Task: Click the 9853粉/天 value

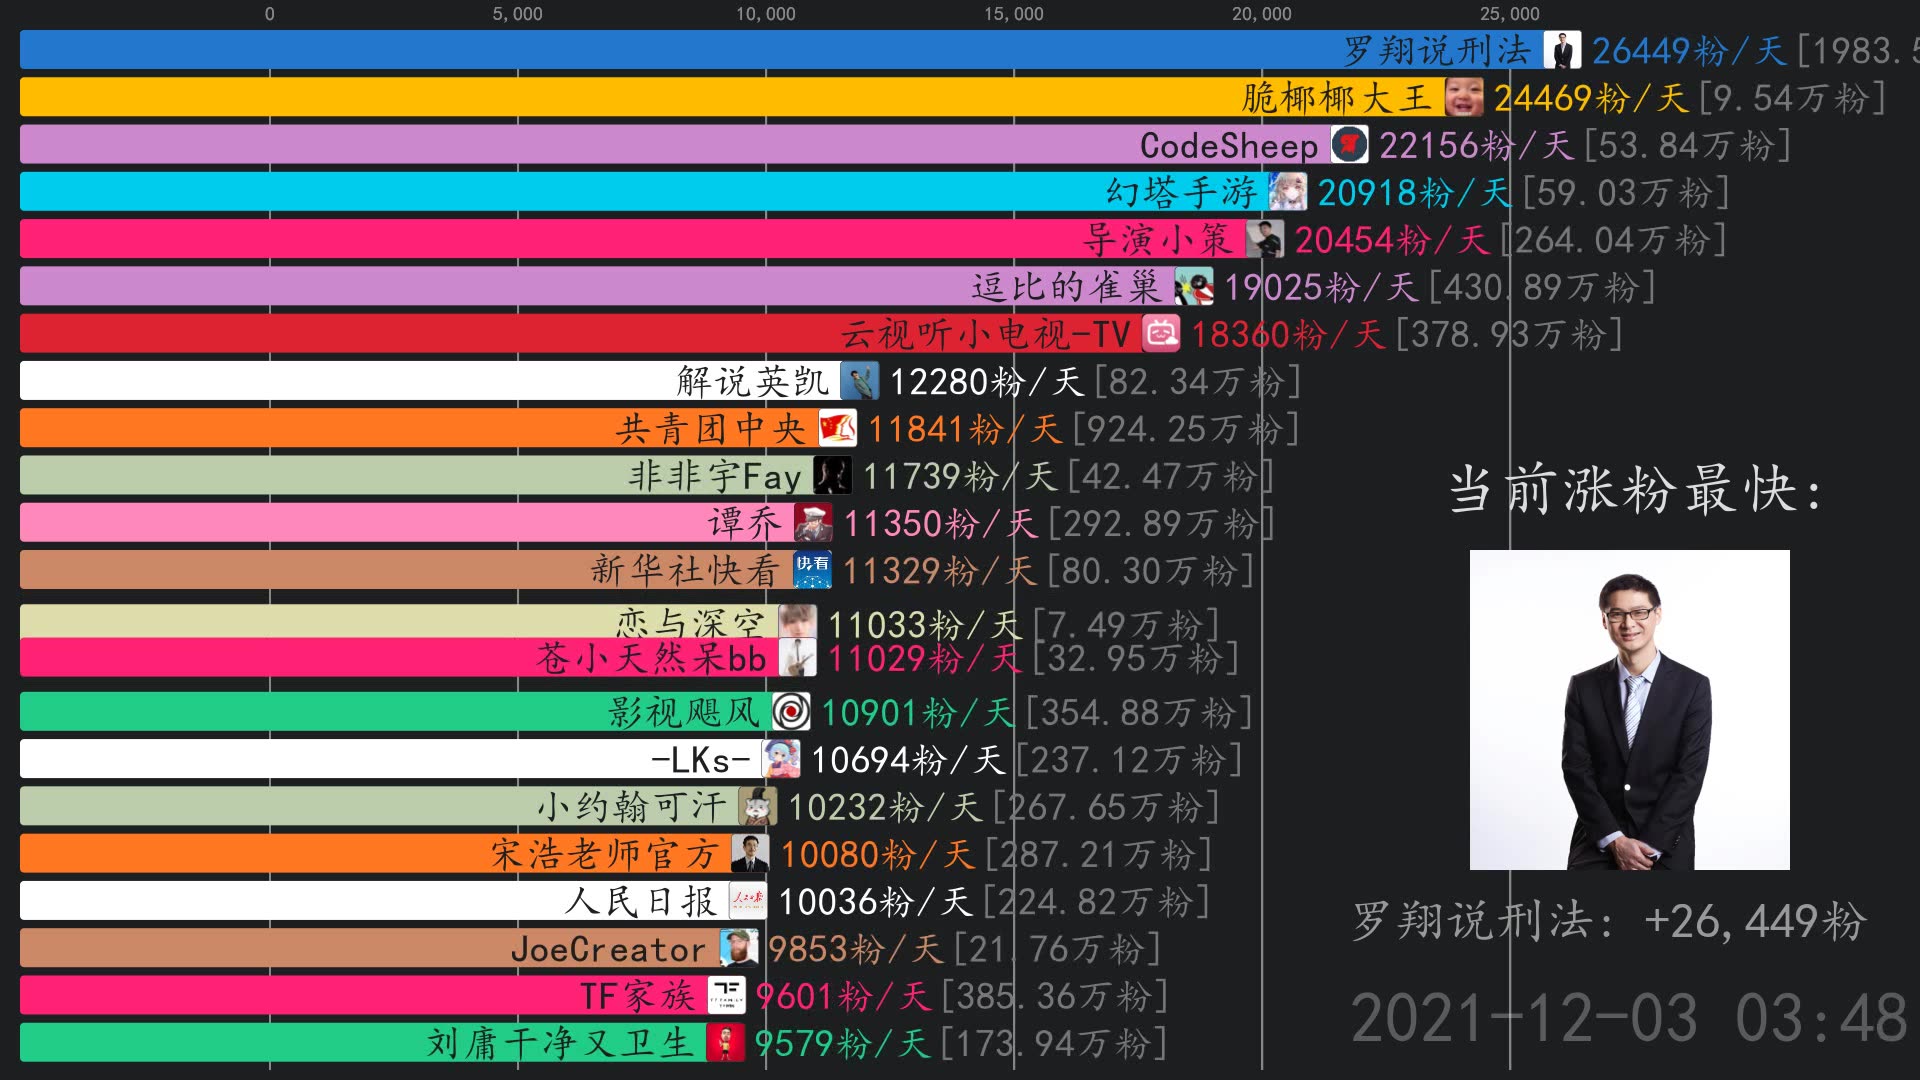Action: tap(855, 949)
